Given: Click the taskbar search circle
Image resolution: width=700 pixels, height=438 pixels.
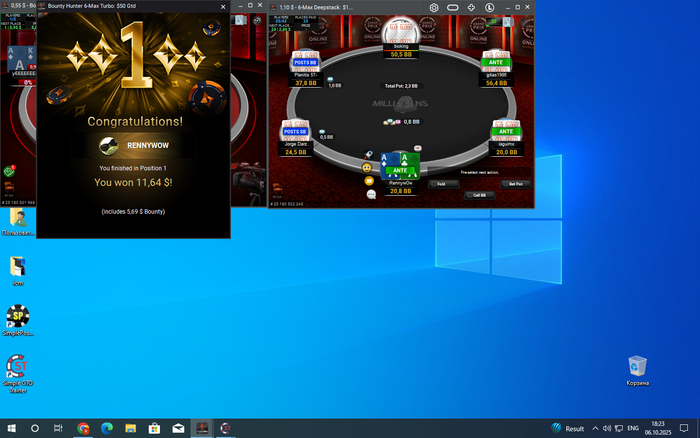Looking at the screenshot, I should 34,428.
